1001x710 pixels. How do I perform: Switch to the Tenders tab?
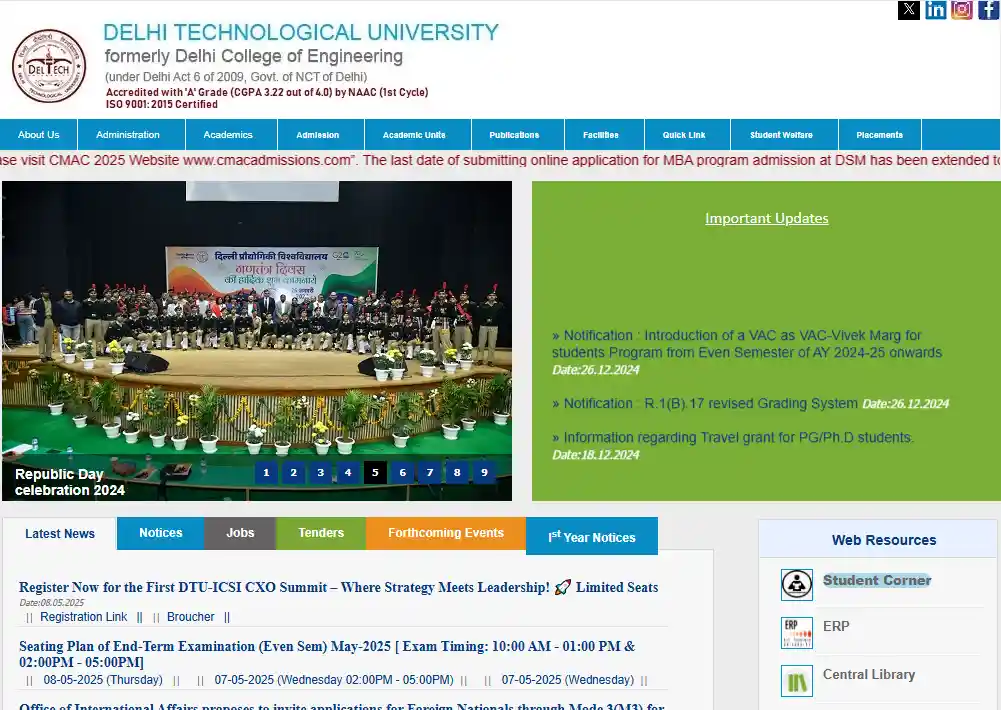tap(321, 533)
